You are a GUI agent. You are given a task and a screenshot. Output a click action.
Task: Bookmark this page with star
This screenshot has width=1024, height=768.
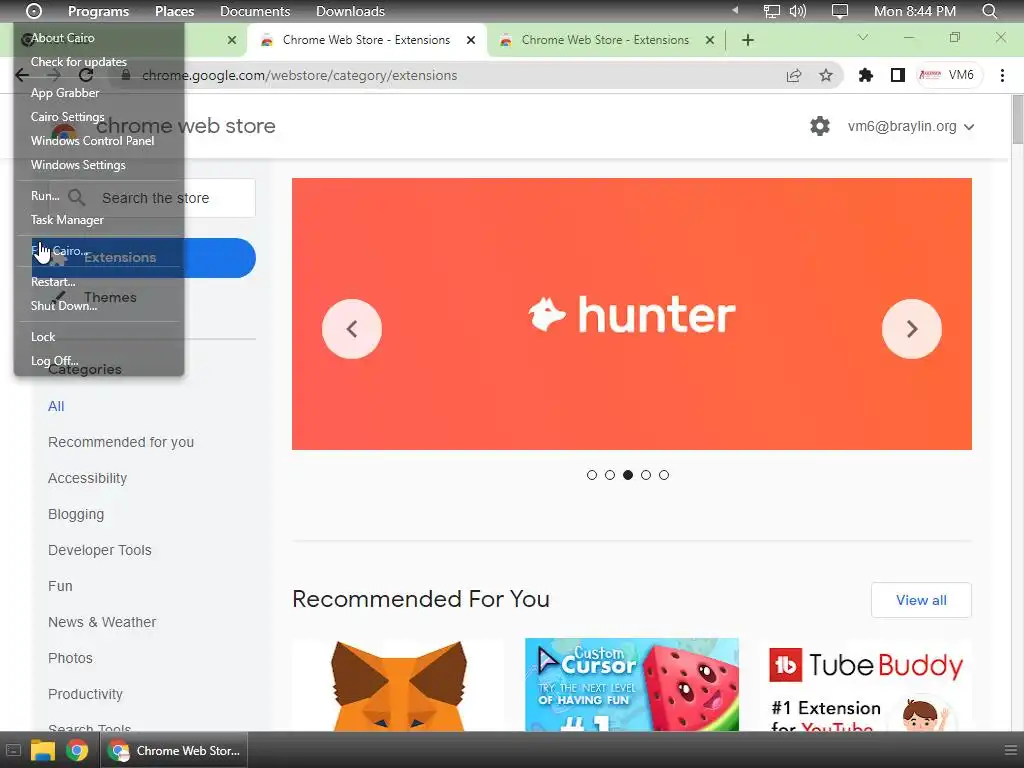coord(826,76)
